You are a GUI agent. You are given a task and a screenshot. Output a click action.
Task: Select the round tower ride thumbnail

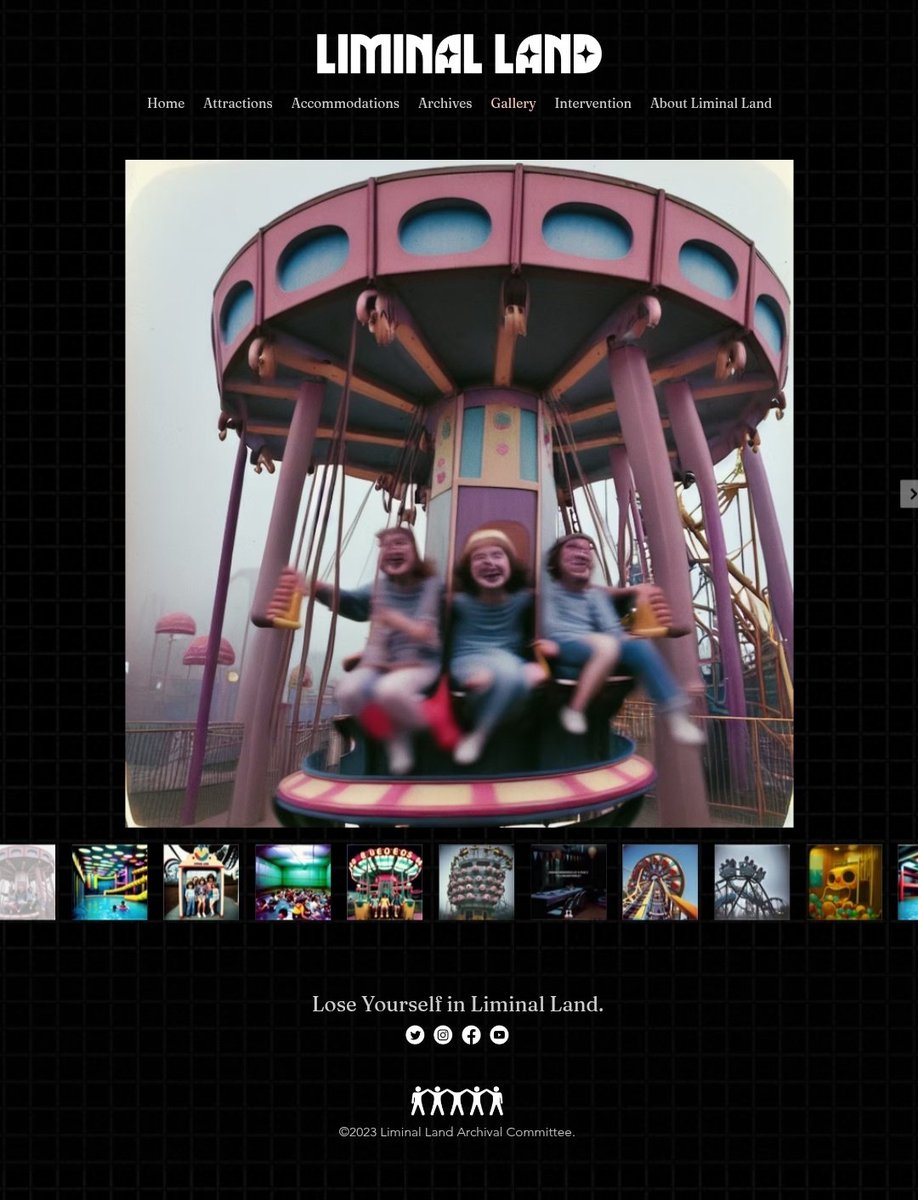[476, 882]
